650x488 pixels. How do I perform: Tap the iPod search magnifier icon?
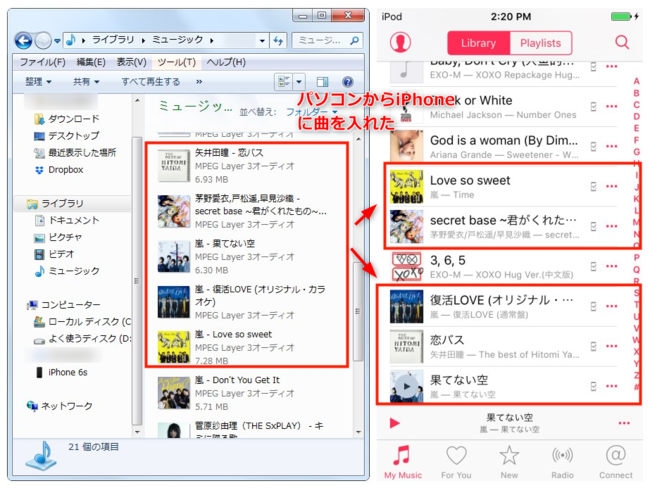point(622,42)
